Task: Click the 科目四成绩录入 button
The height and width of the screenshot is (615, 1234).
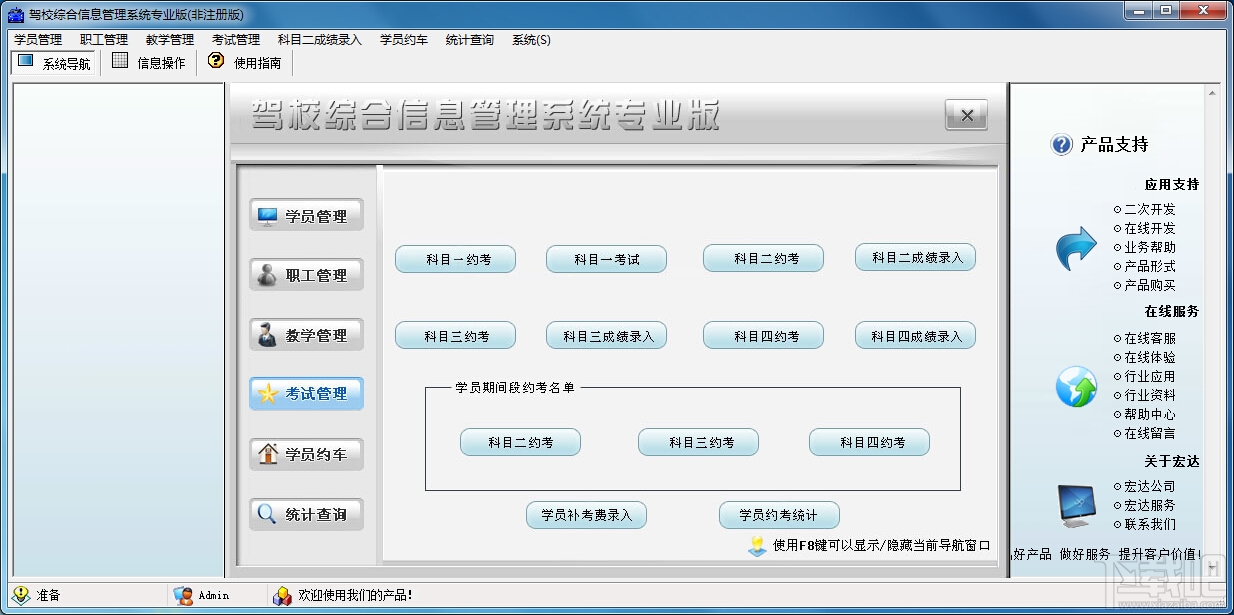Action: tap(916, 336)
